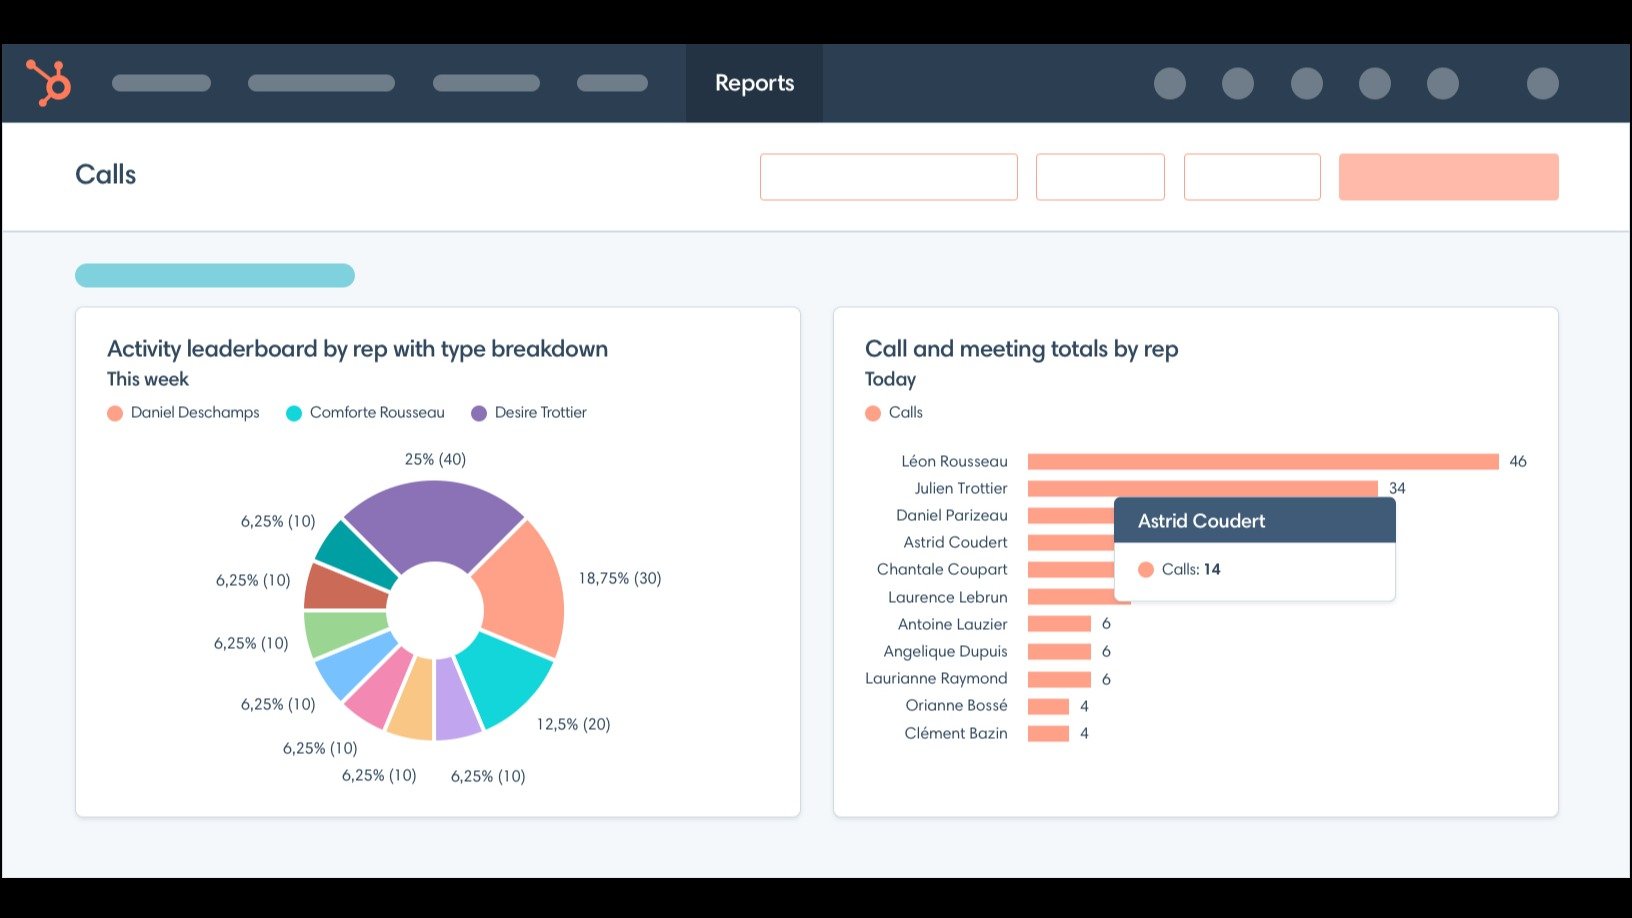Click the teal pill bar above the charts
Screen dimensions: 1632x918
[x=215, y=275]
